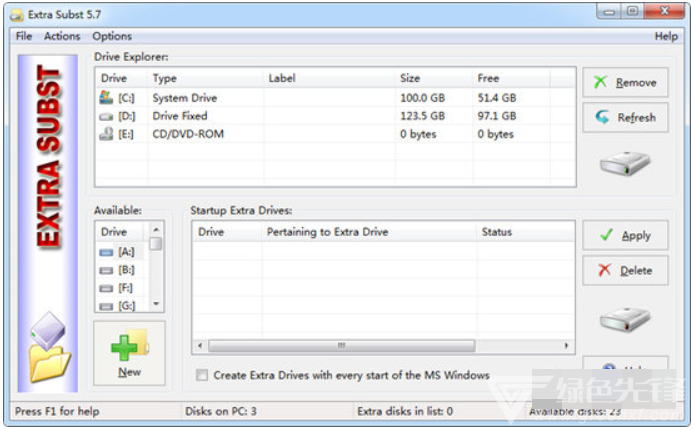Open the File menu
The width and height of the screenshot is (695, 429).
click(x=24, y=36)
